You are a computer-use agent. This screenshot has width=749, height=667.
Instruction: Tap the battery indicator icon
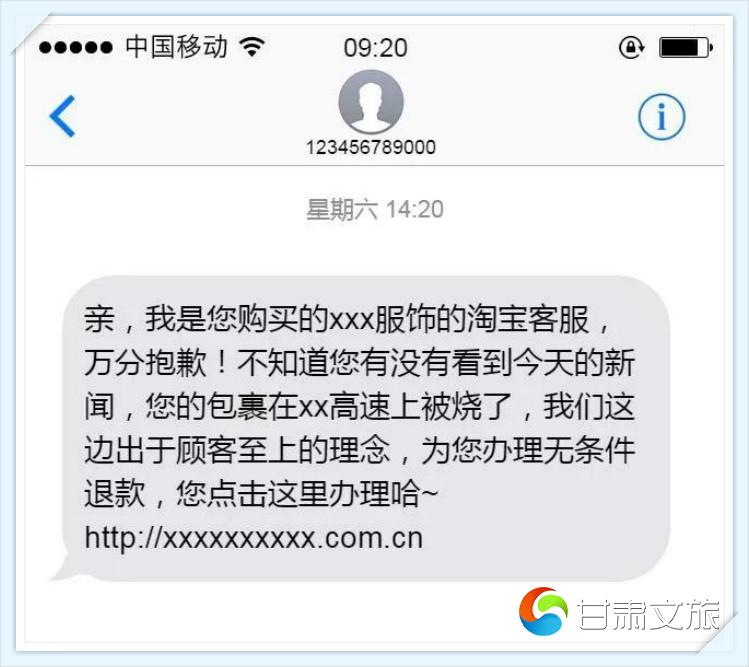tap(686, 47)
